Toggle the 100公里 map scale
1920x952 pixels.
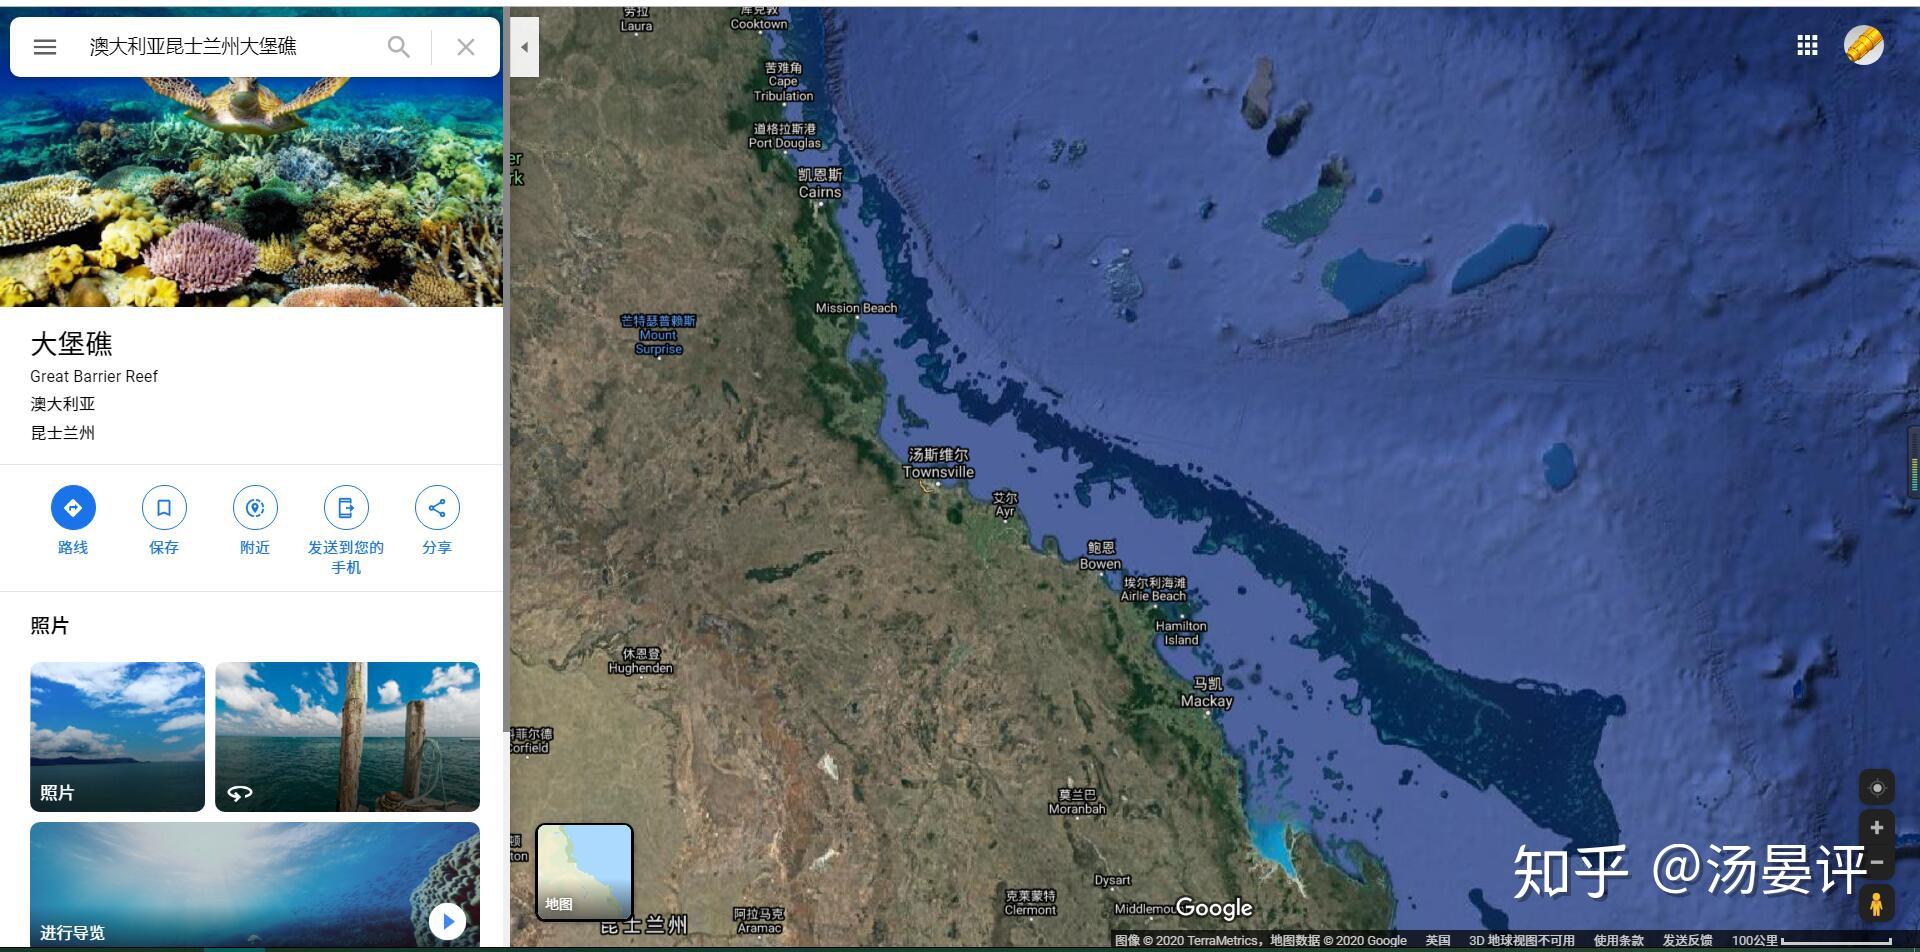coord(1812,940)
